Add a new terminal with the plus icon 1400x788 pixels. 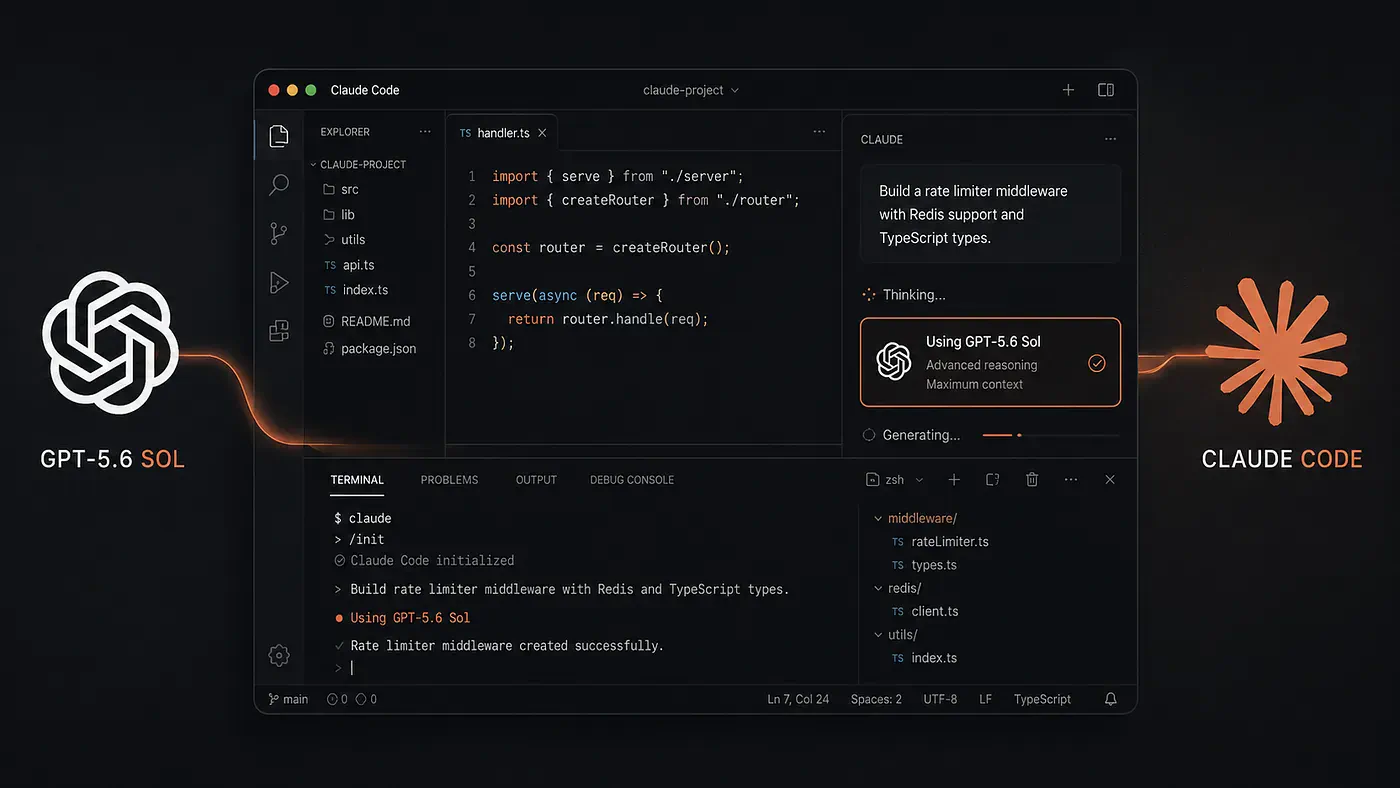pyautogui.click(x=954, y=480)
